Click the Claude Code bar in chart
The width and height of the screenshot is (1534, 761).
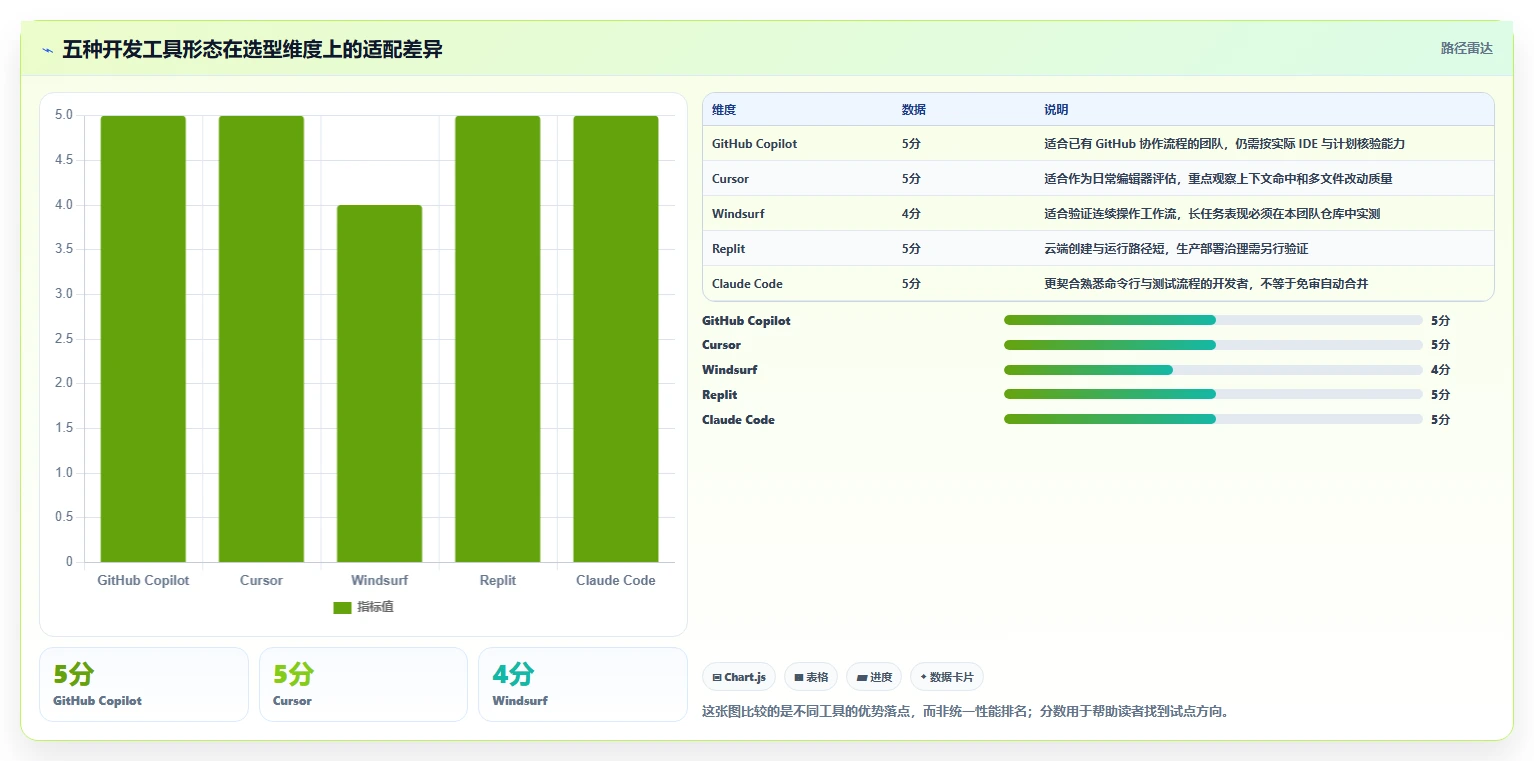[x=615, y=339]
